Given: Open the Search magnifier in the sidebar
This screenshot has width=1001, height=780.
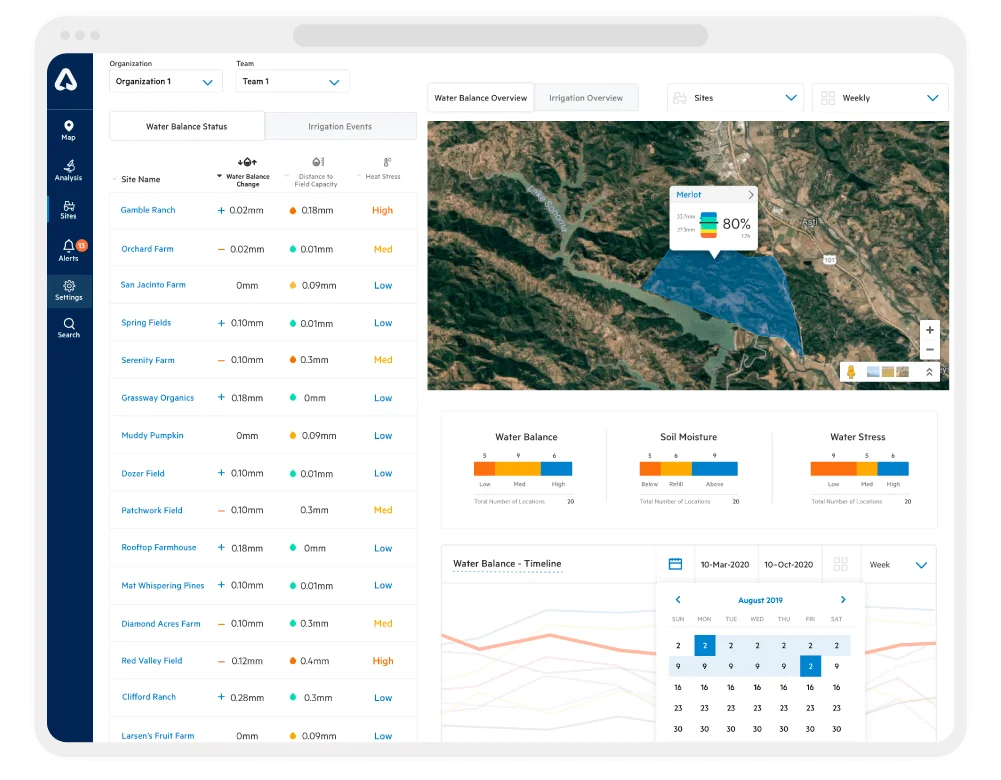Looking at the screenshot, I should [69, 327].
